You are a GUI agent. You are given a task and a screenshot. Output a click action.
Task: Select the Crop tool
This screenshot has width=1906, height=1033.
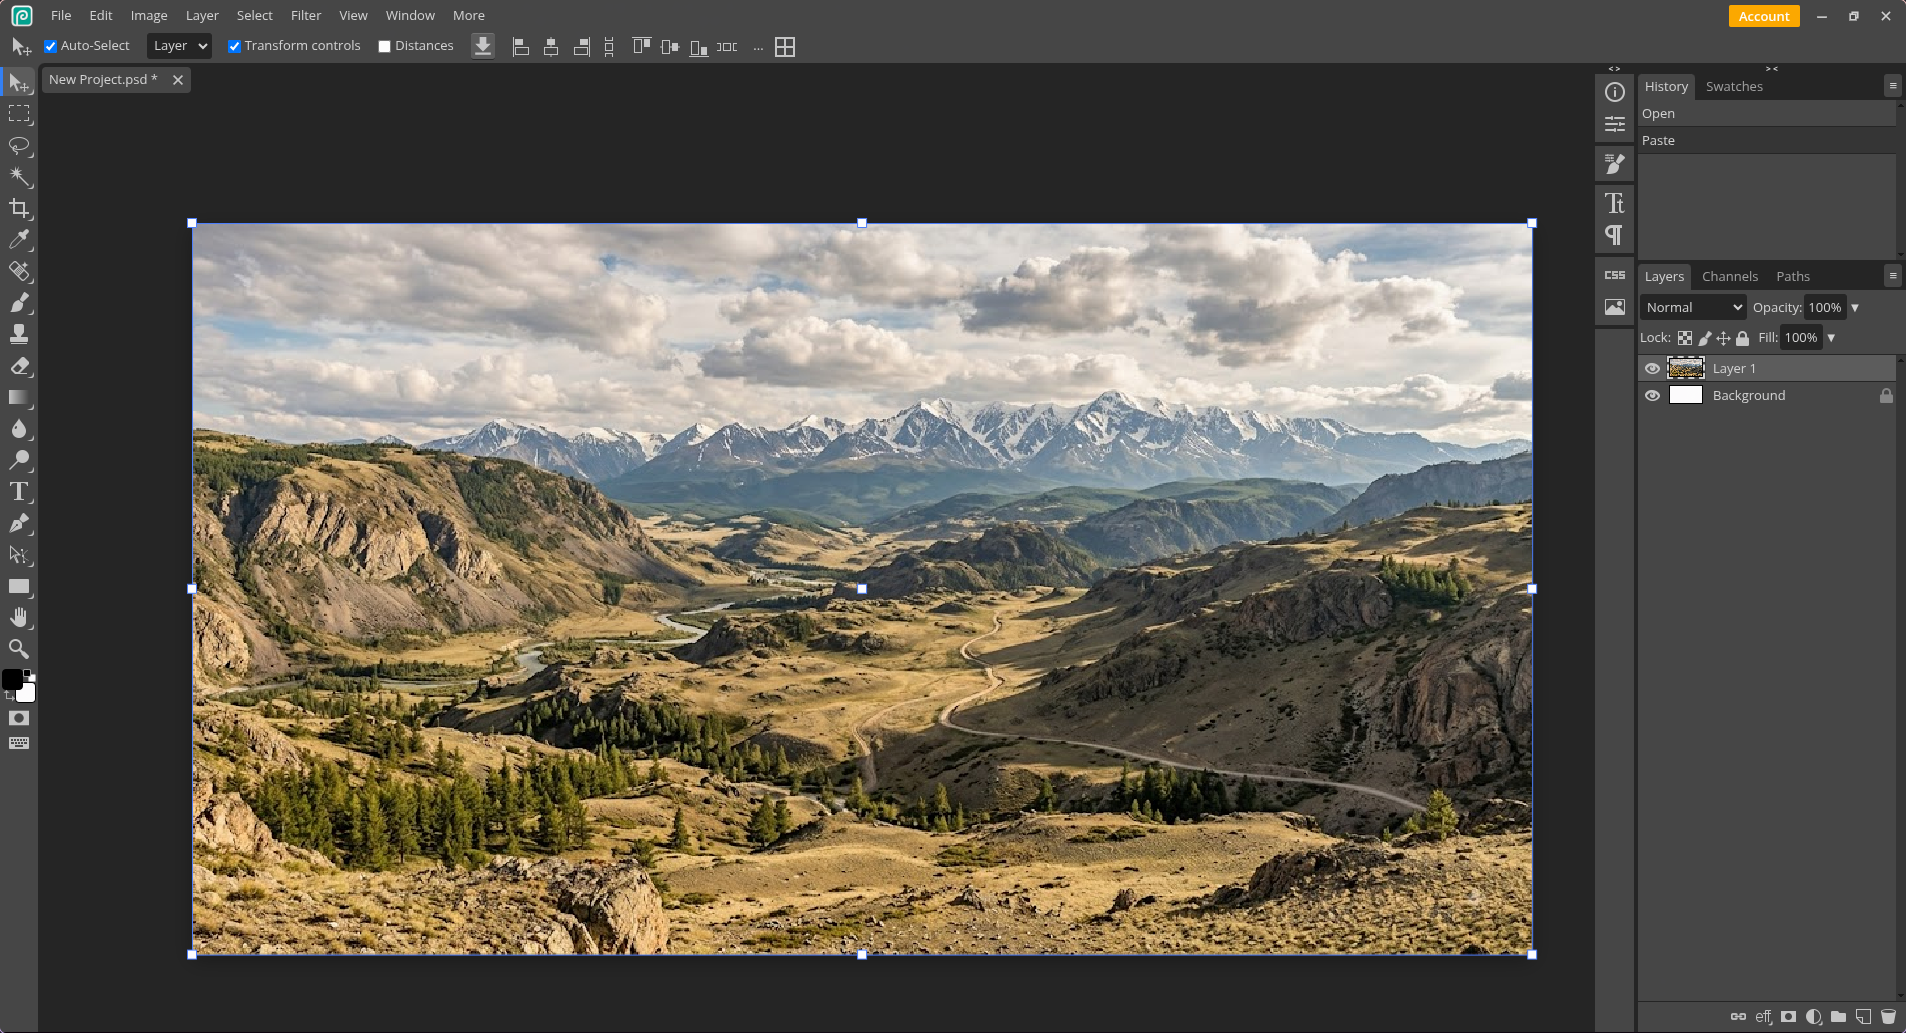tap(19, 208)
